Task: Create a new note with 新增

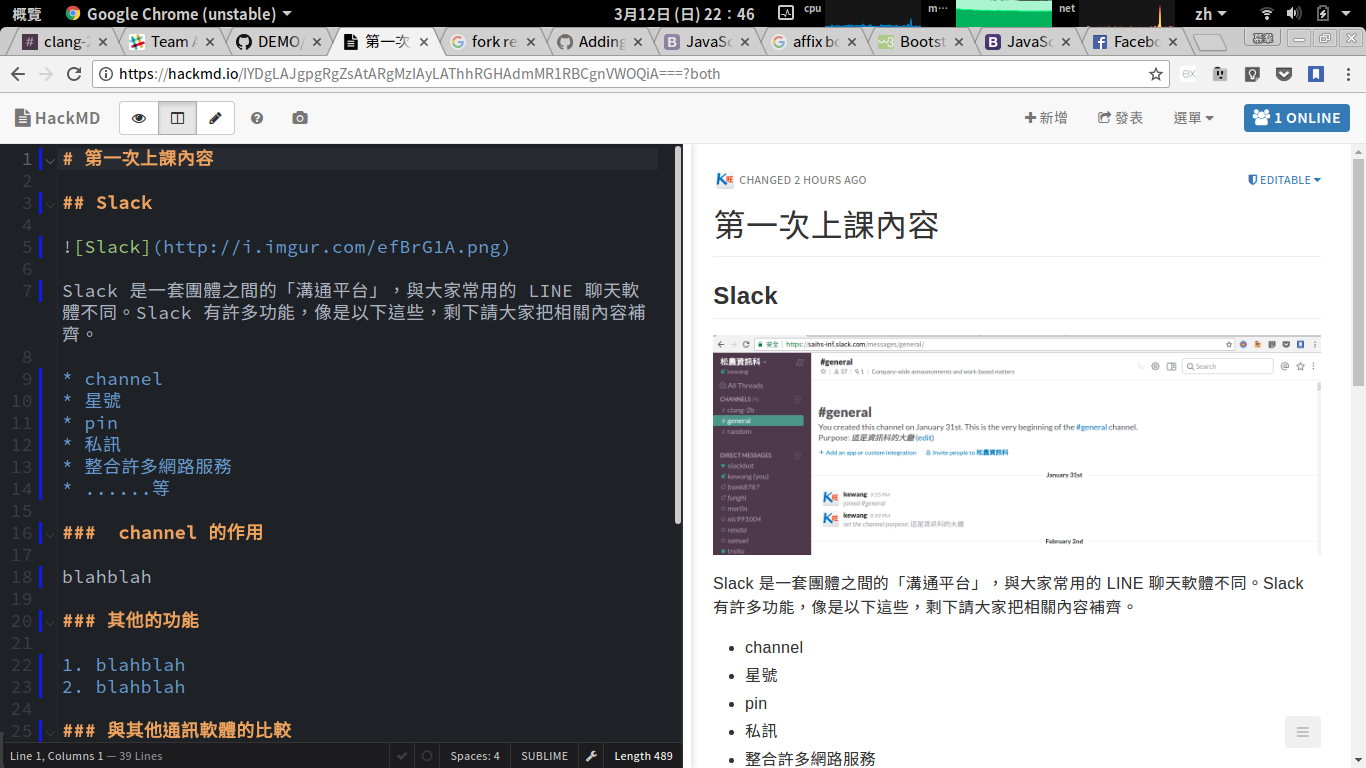Action: (x=1046, y=118)
